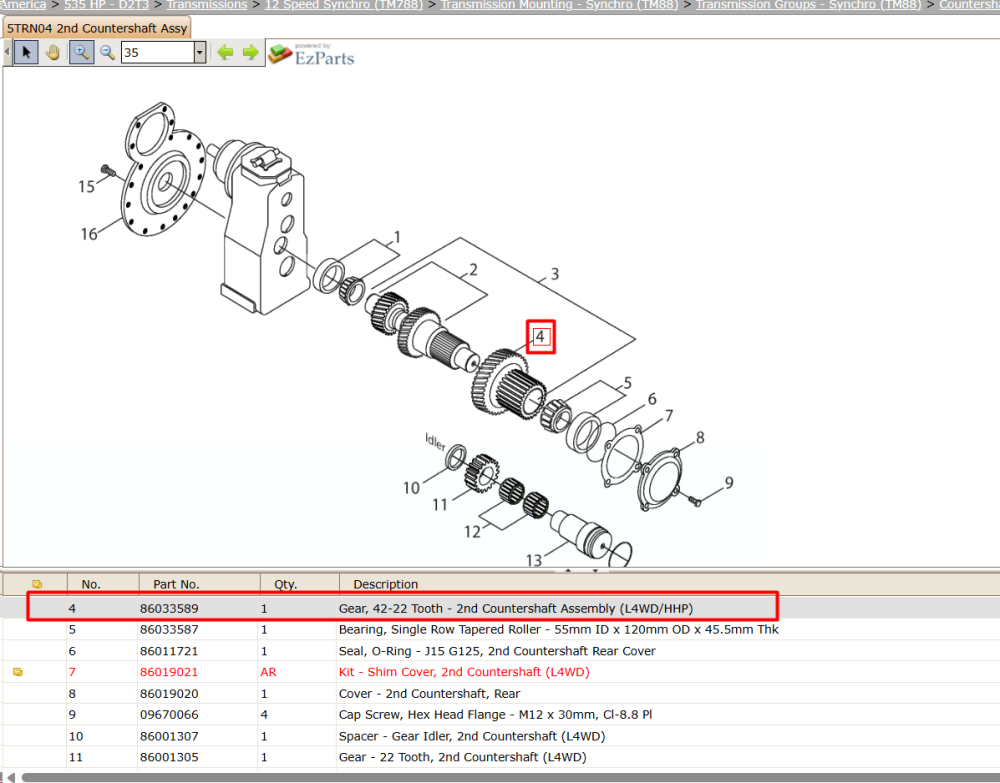1000x783 pixels.
Task: Click callout number 10 in the diagram
Action: [x=411, y=488]
